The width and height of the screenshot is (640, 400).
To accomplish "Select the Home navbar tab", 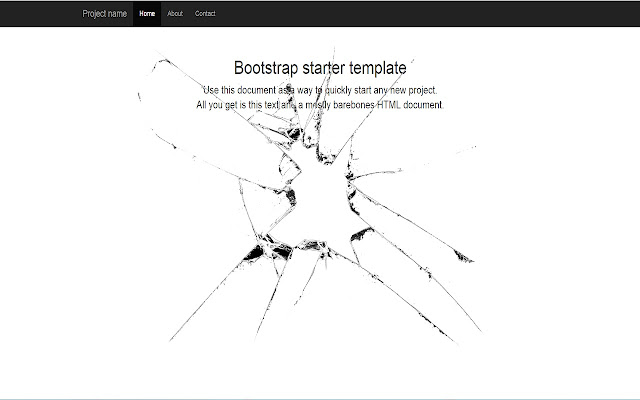I will 147,13.
